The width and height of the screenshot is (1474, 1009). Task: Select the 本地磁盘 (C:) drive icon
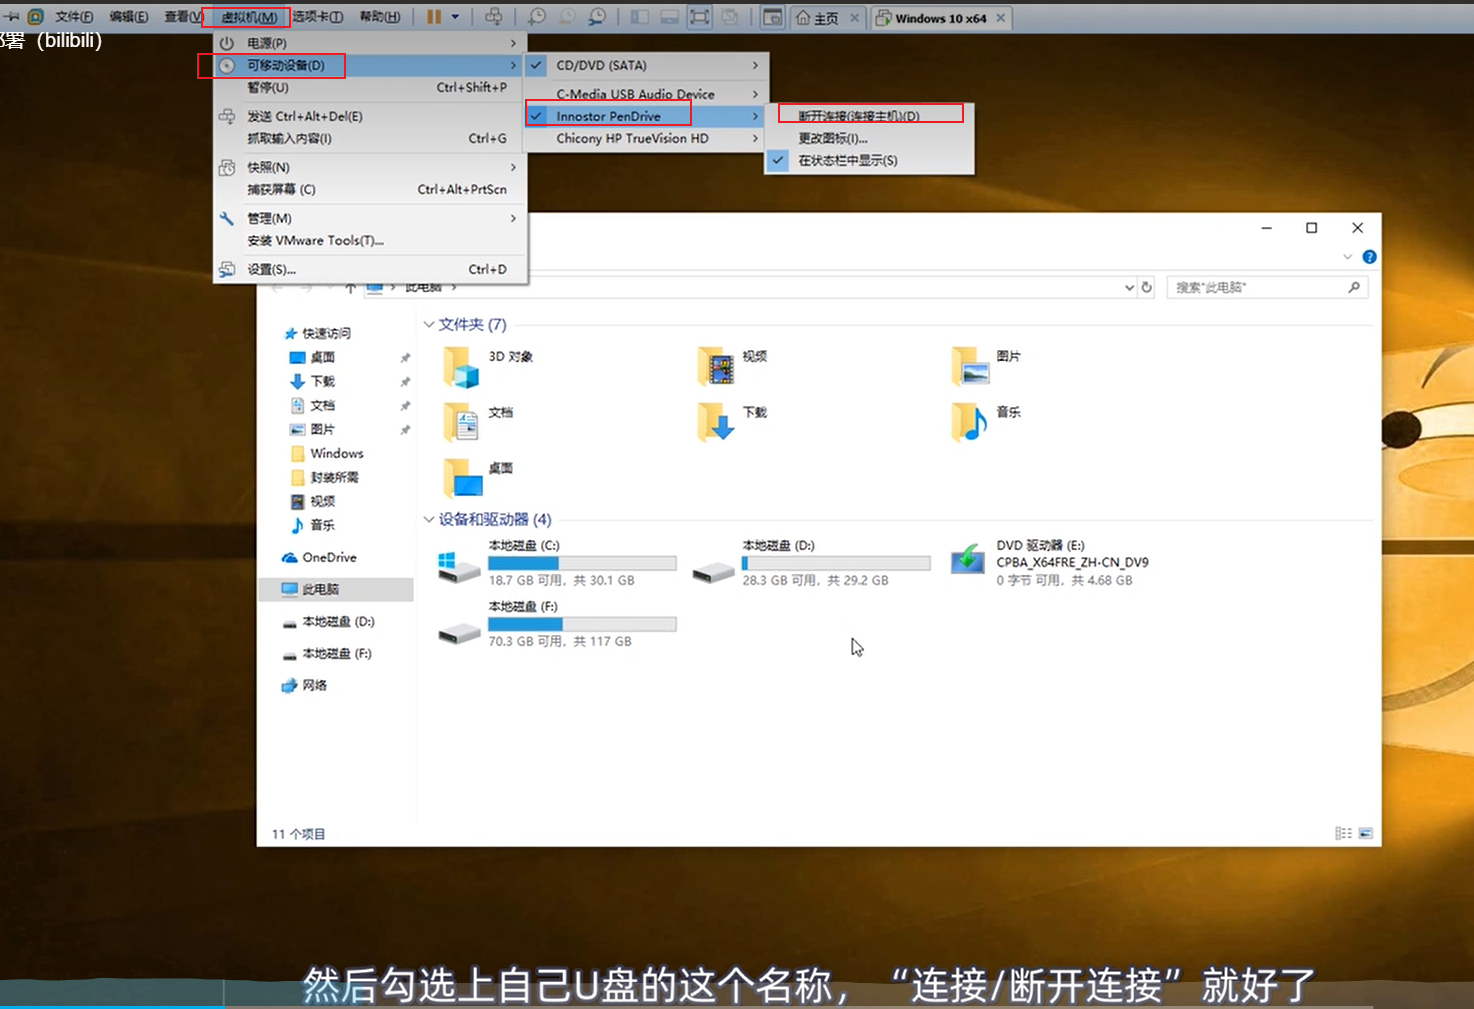[x=459, y=566]
